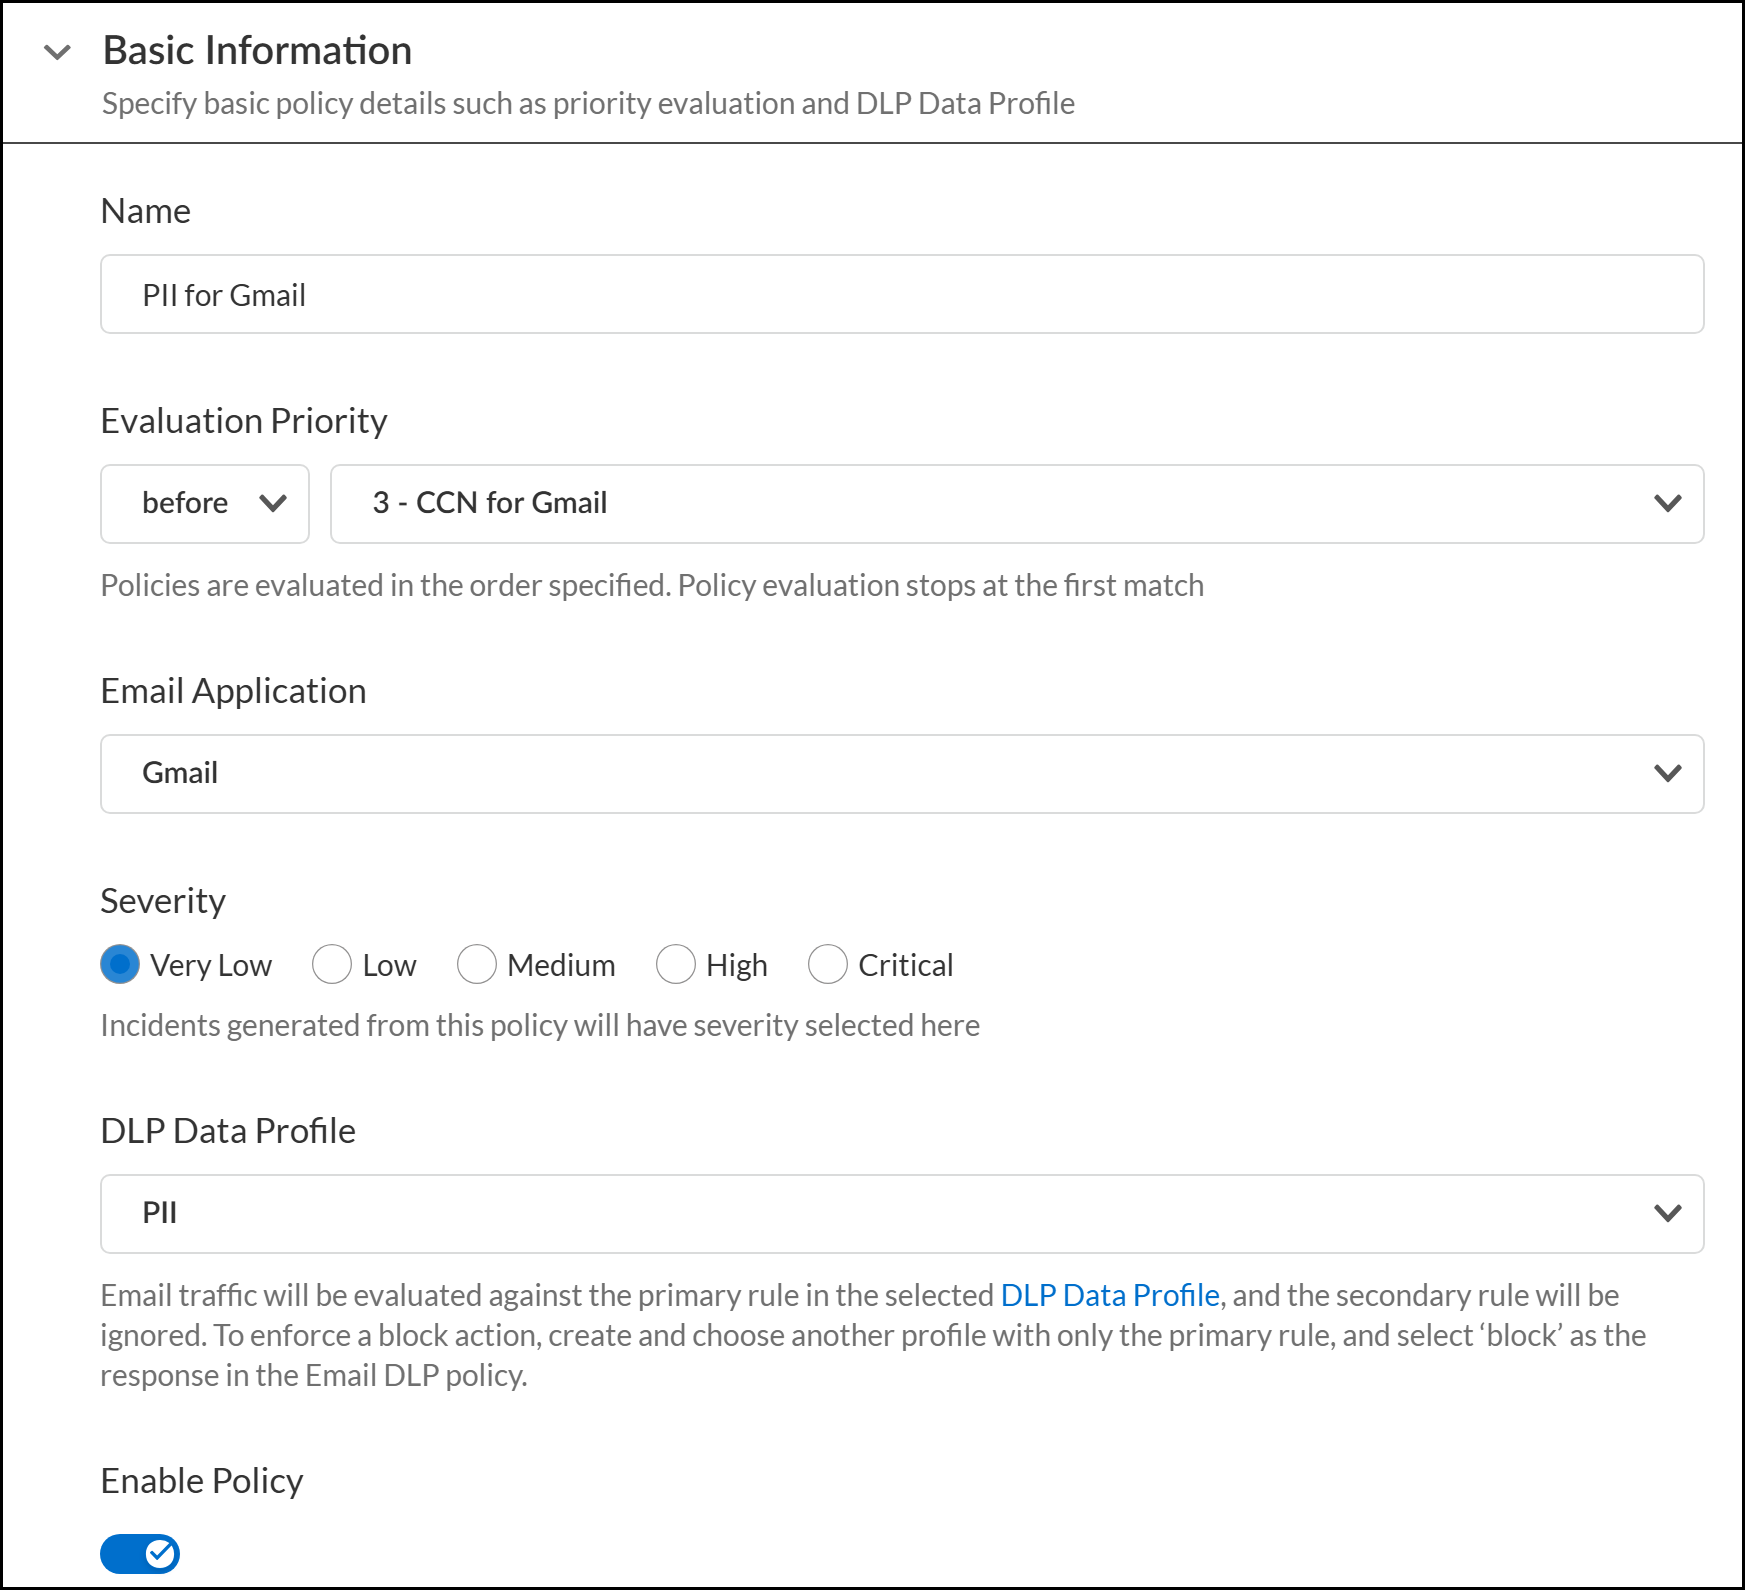Click the Critical severity label text

(x=905, y=966)
